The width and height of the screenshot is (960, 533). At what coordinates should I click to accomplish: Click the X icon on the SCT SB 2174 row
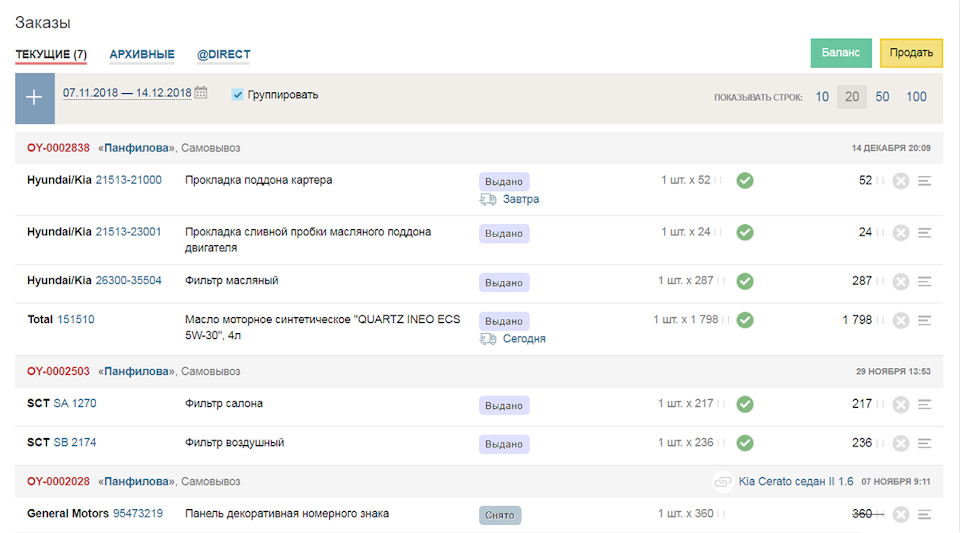coord(901,443)
